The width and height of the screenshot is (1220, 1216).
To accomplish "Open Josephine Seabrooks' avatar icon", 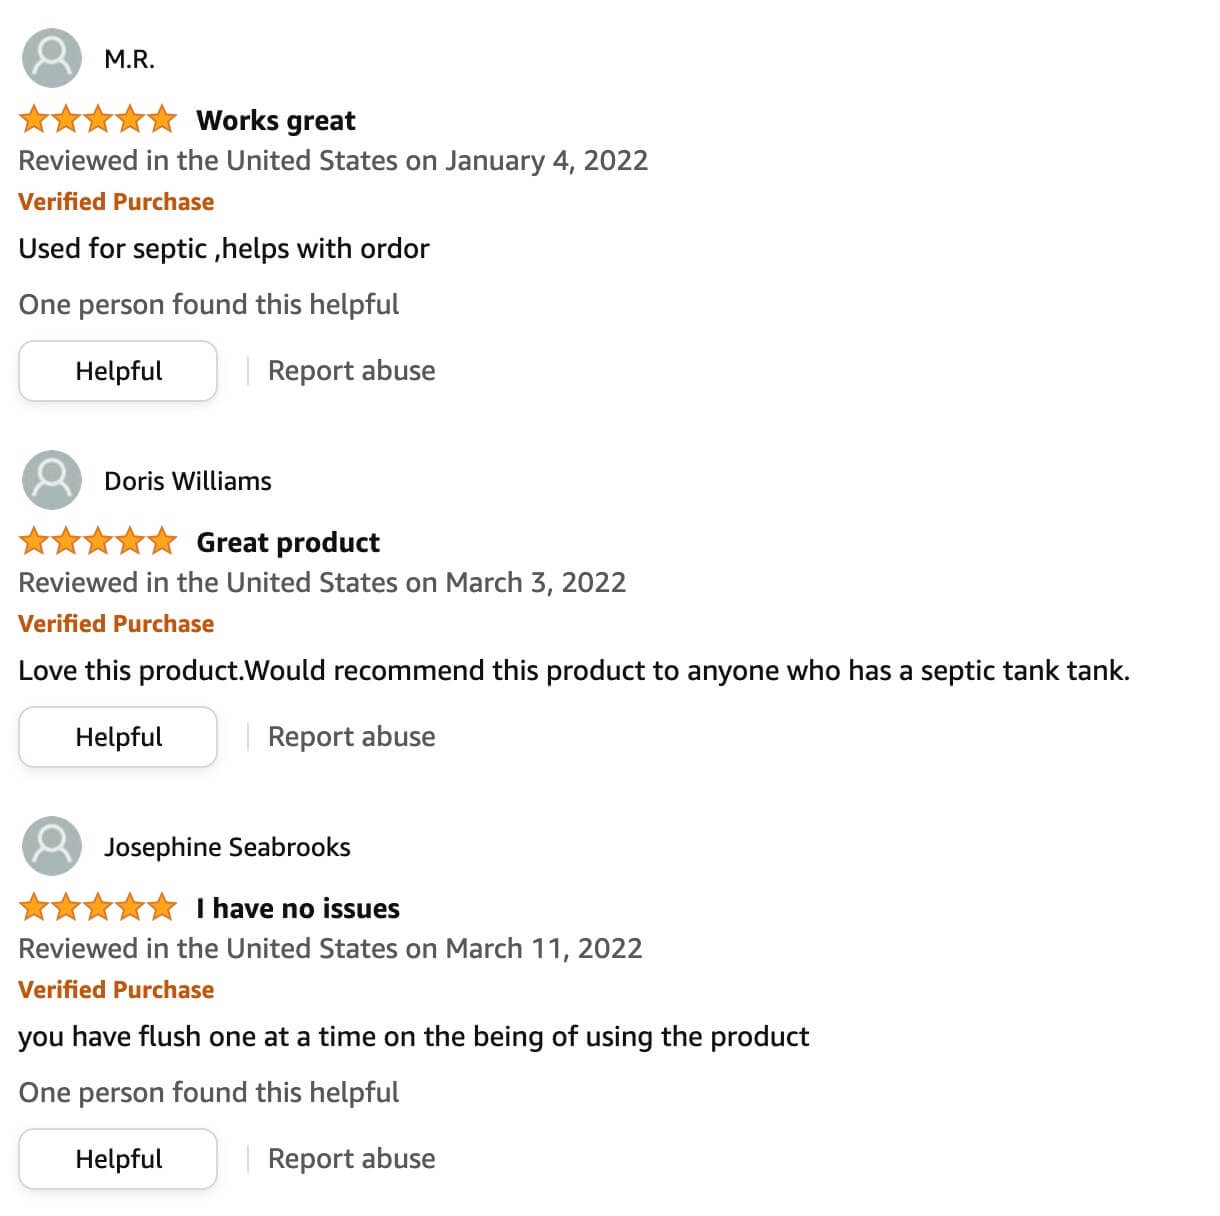I will point(52,846).
